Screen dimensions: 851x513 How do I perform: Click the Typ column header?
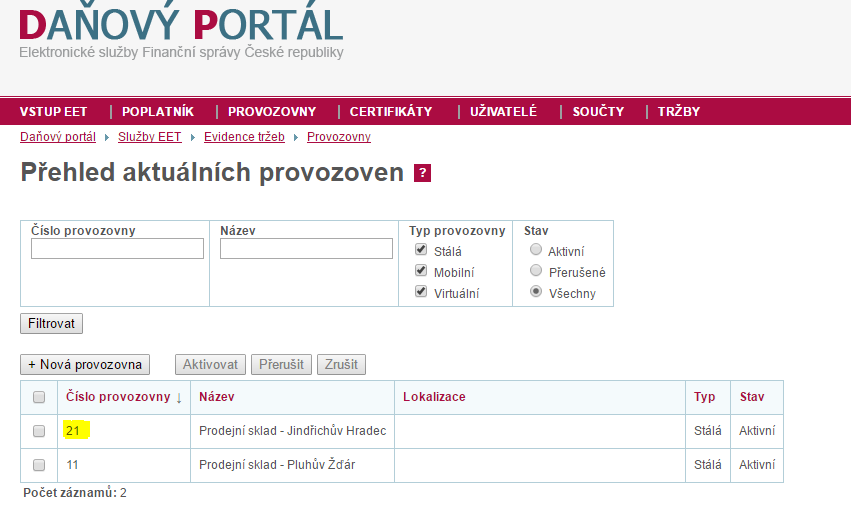(x=704, y=397)
